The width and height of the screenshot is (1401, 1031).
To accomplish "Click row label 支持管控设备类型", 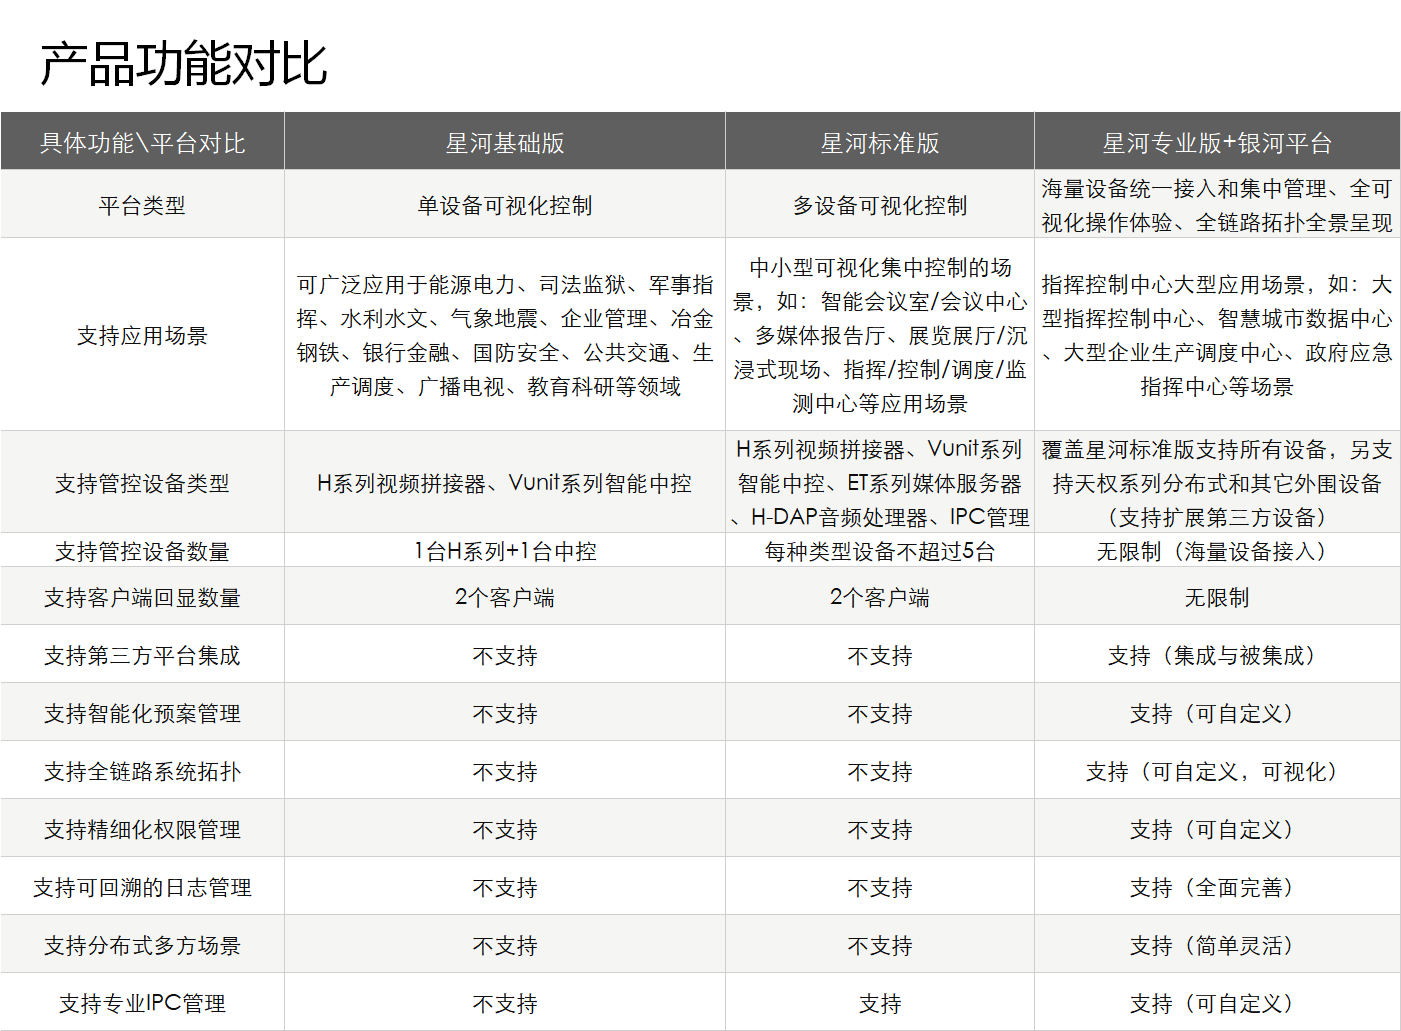I will (142, 484).
